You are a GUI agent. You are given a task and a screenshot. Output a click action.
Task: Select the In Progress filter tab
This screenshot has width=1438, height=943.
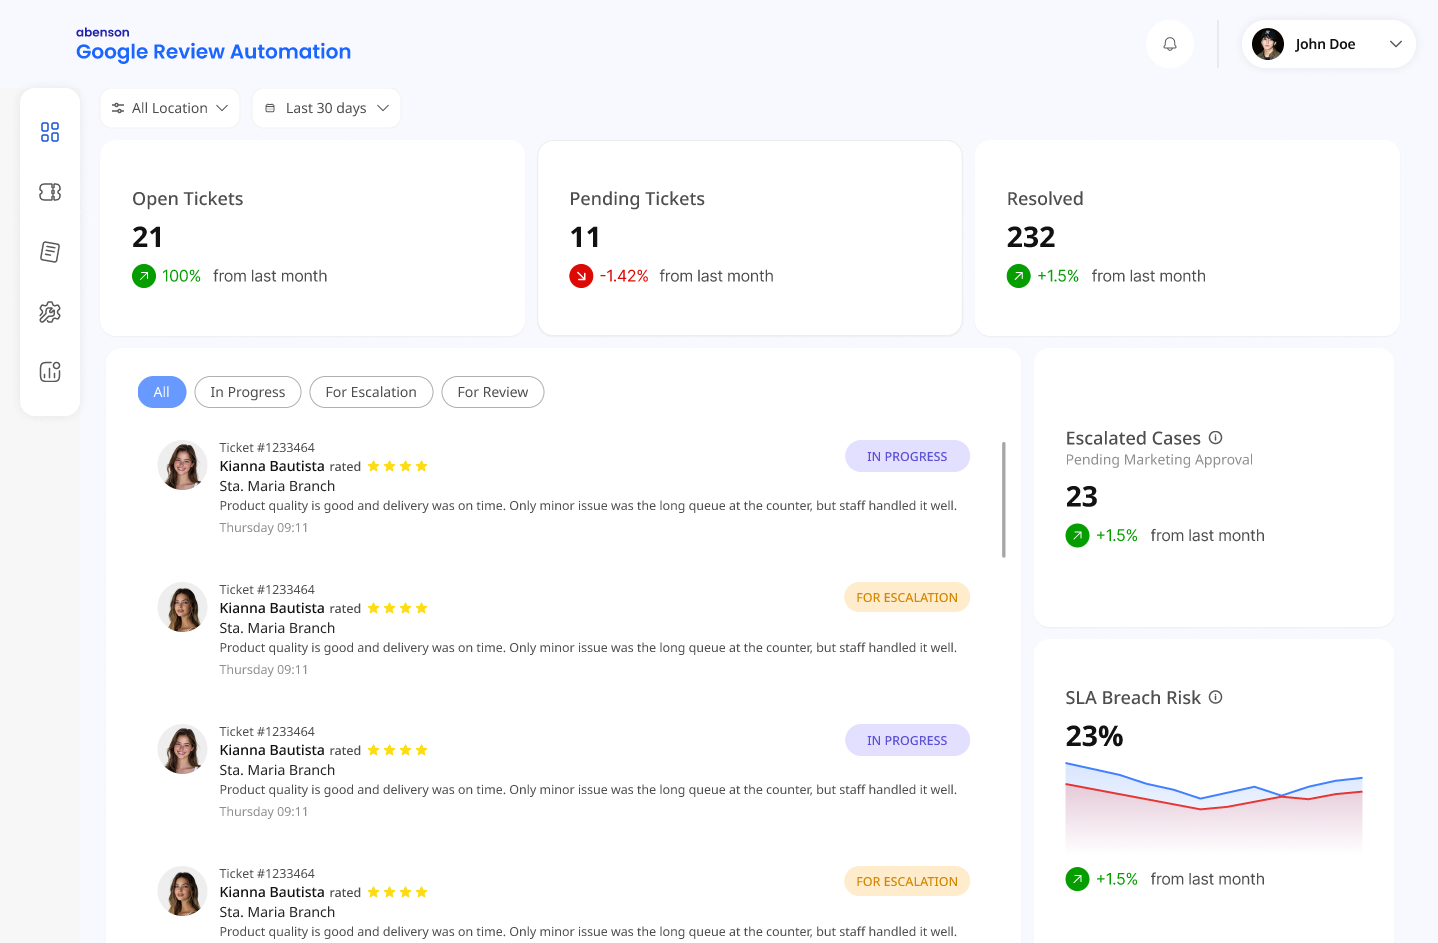tap(248, 392)
